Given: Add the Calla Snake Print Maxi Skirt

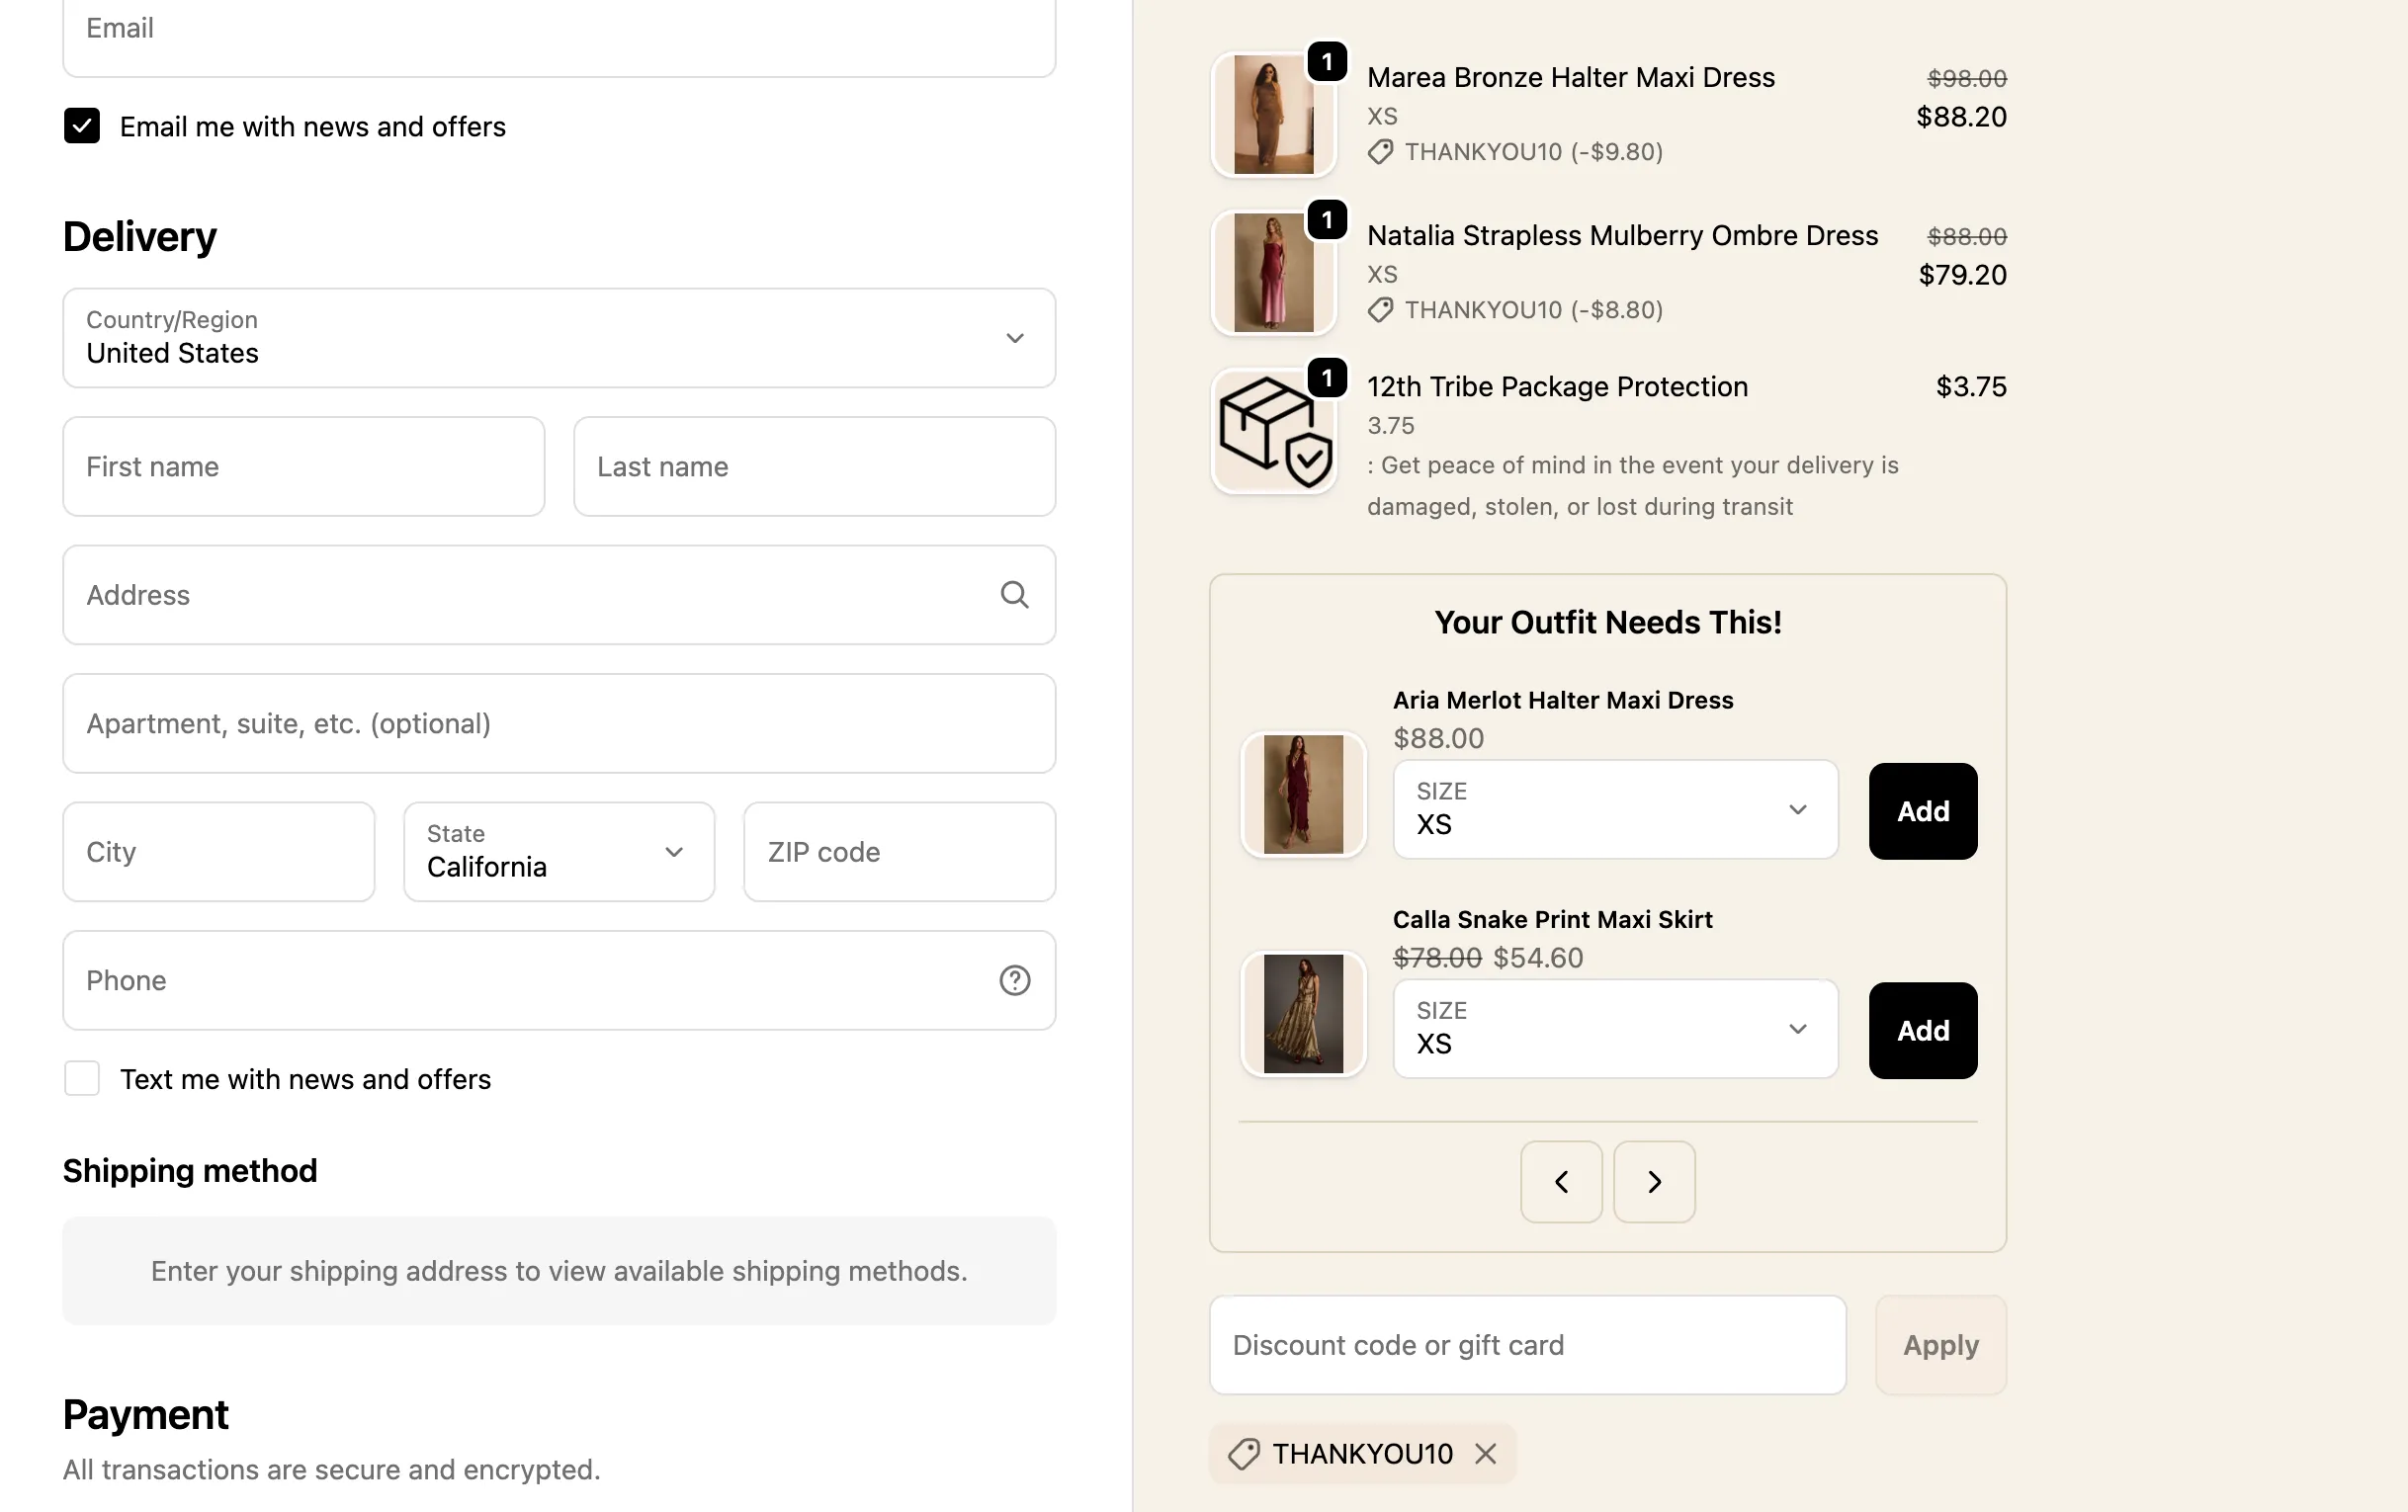Looking at the screenshot, I should coord(1922,1030).
